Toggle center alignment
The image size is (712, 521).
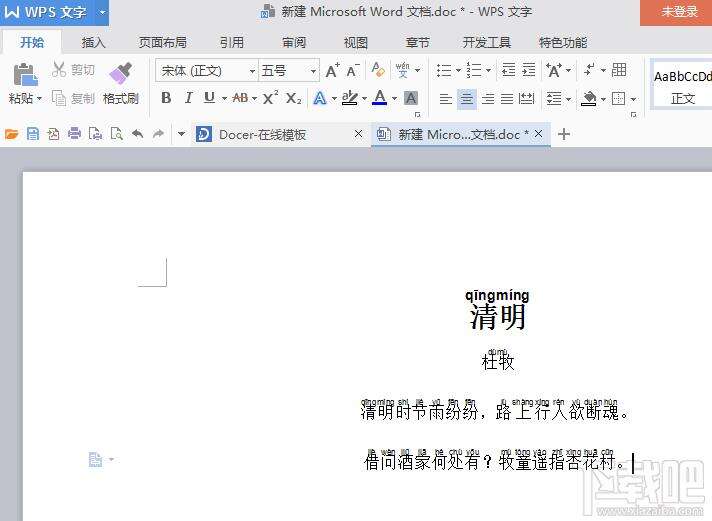(x=467, y=98)
